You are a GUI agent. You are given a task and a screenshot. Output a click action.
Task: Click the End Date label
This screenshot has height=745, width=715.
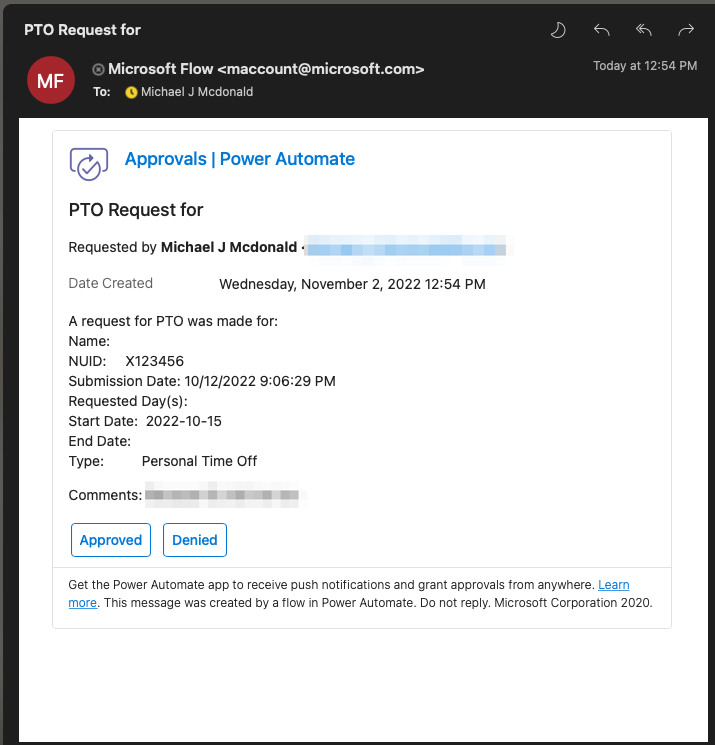(100, 441)
